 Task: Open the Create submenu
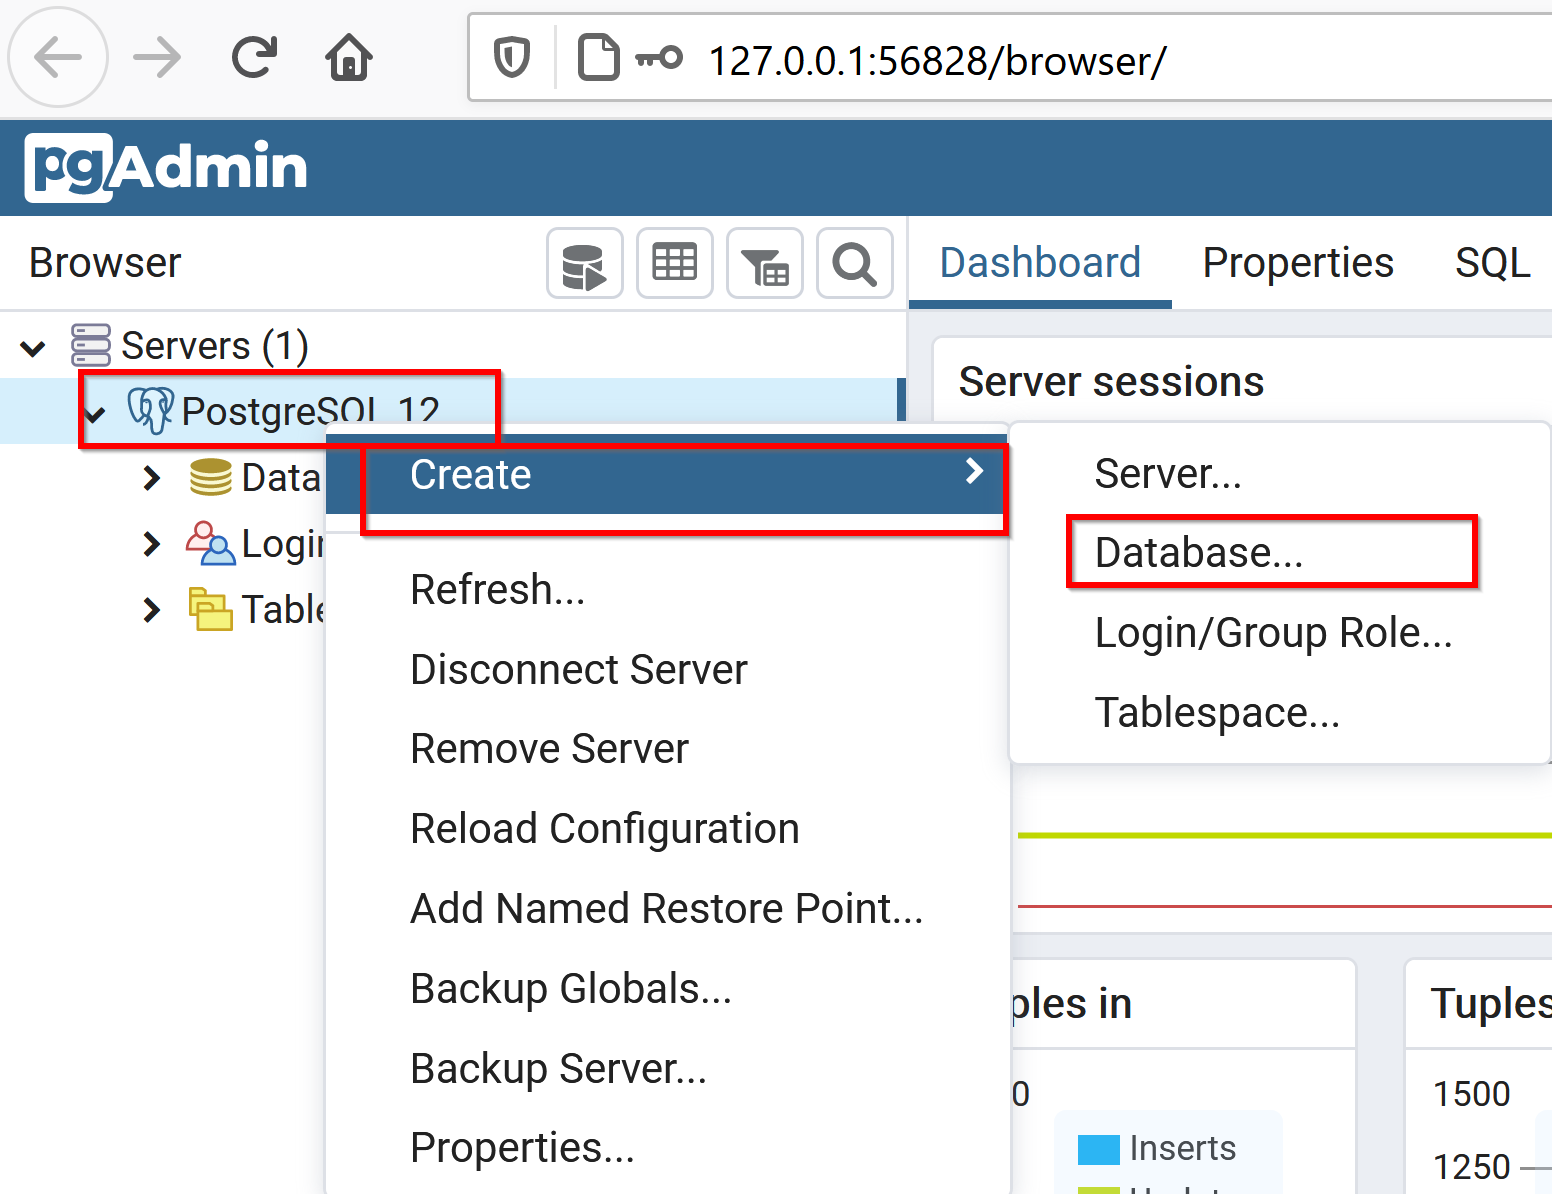[x=668, y=475]
